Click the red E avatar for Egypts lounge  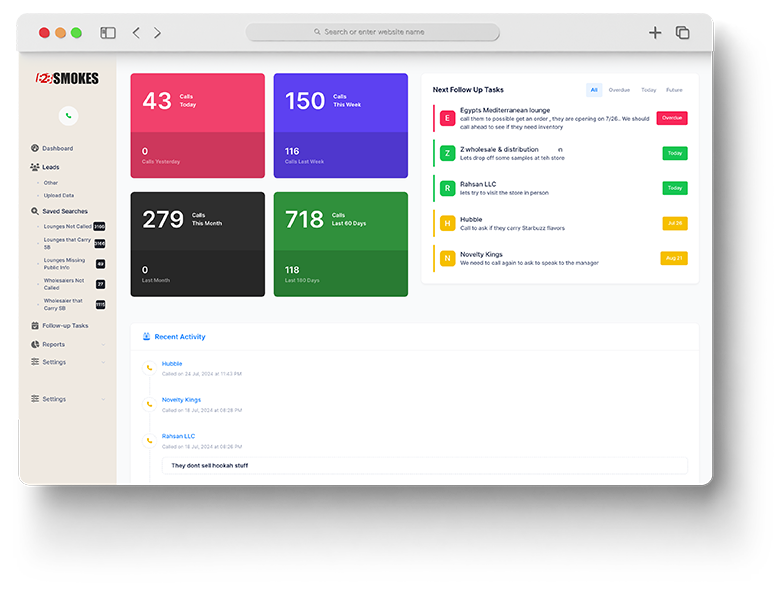point(447,118)
